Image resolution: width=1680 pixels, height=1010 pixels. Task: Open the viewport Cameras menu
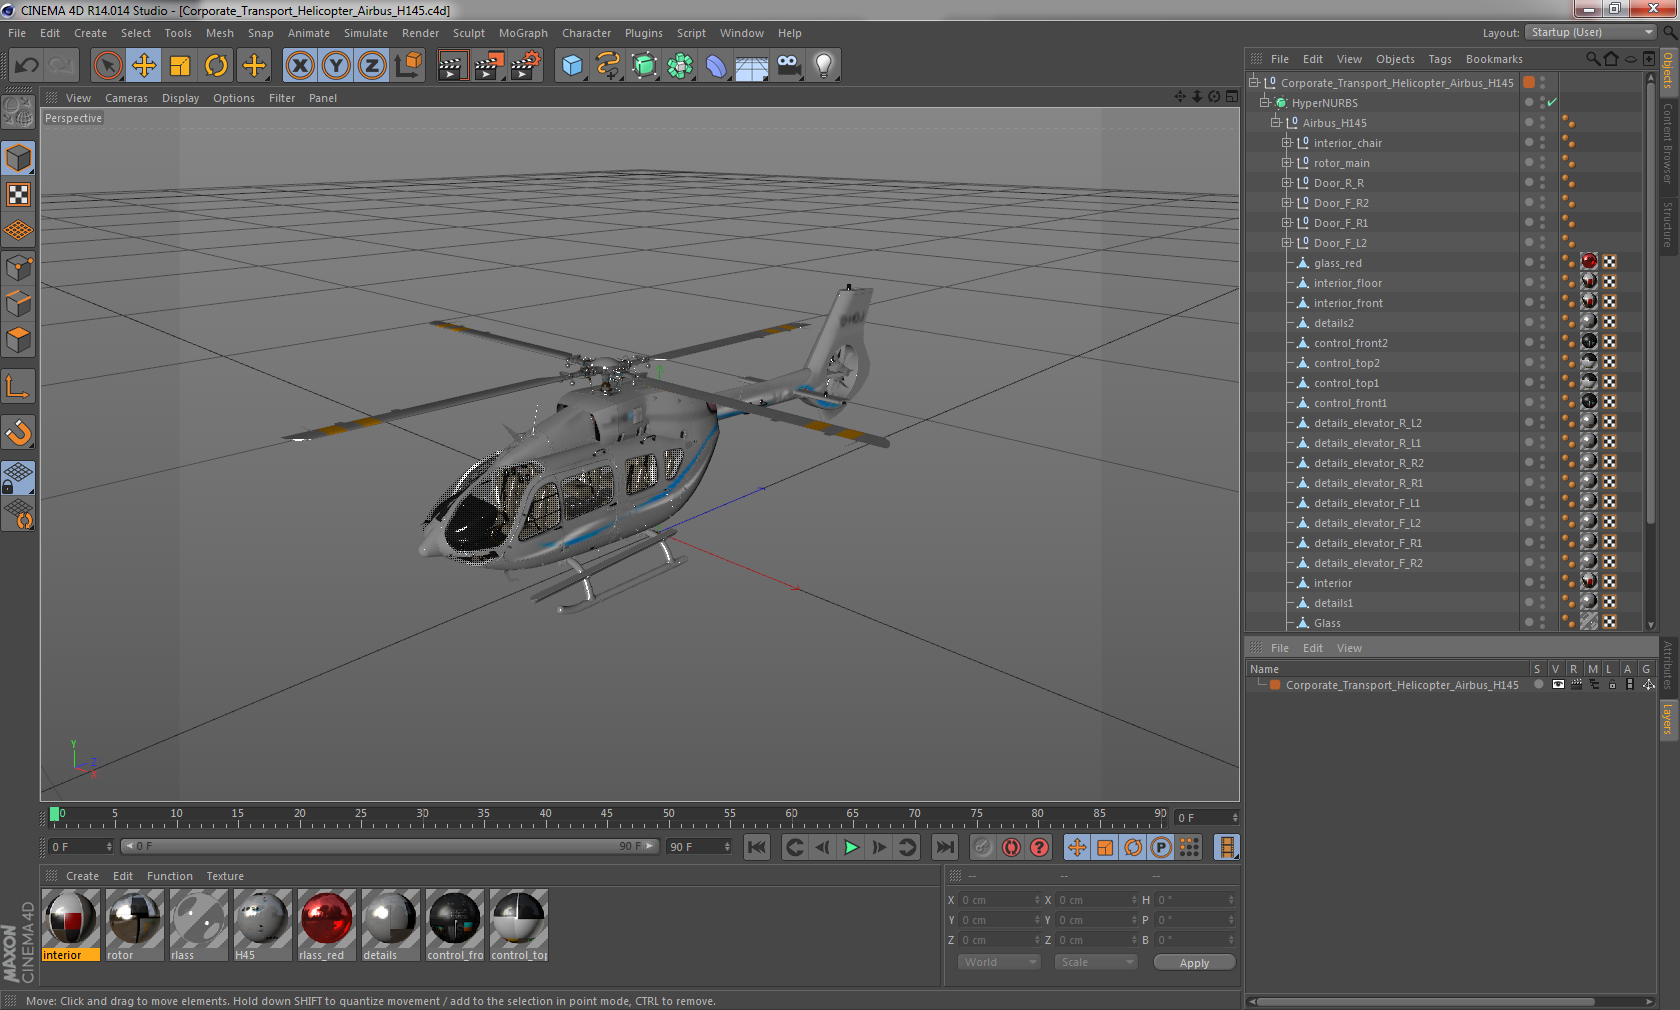pyautogui.click(x=126, y=98)
